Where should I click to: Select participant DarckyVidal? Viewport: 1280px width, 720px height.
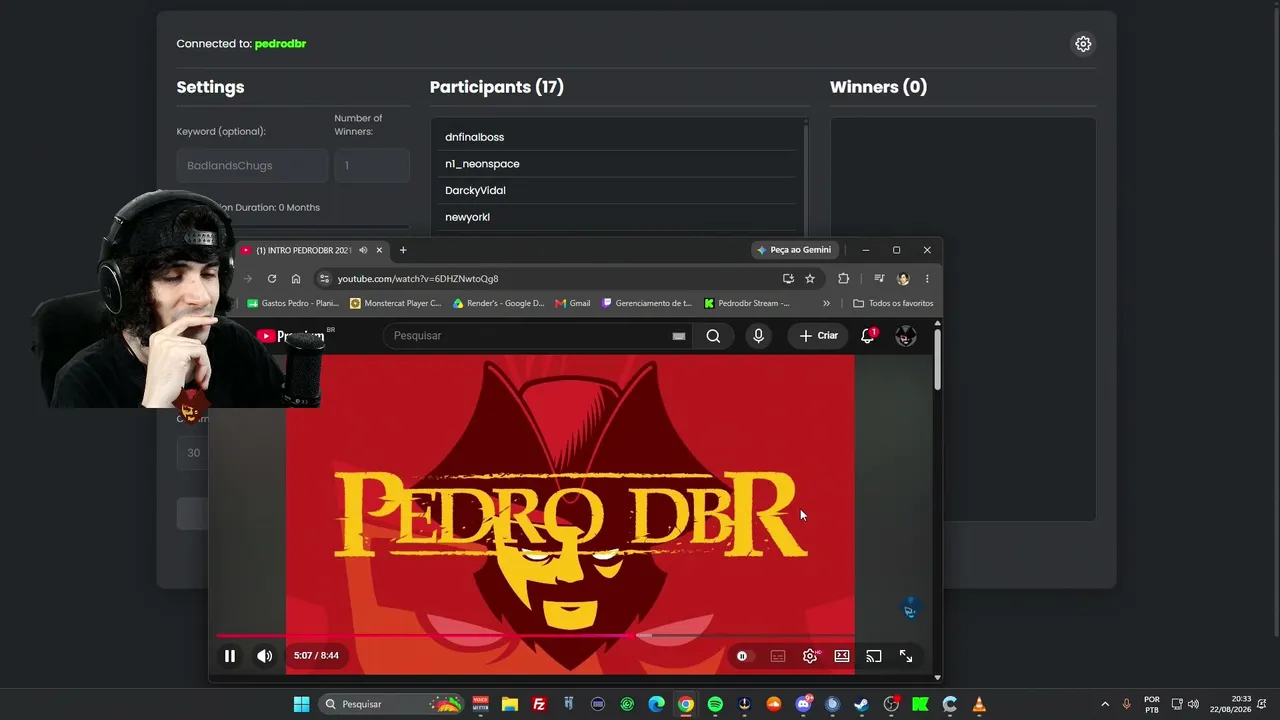click(616, 191)
